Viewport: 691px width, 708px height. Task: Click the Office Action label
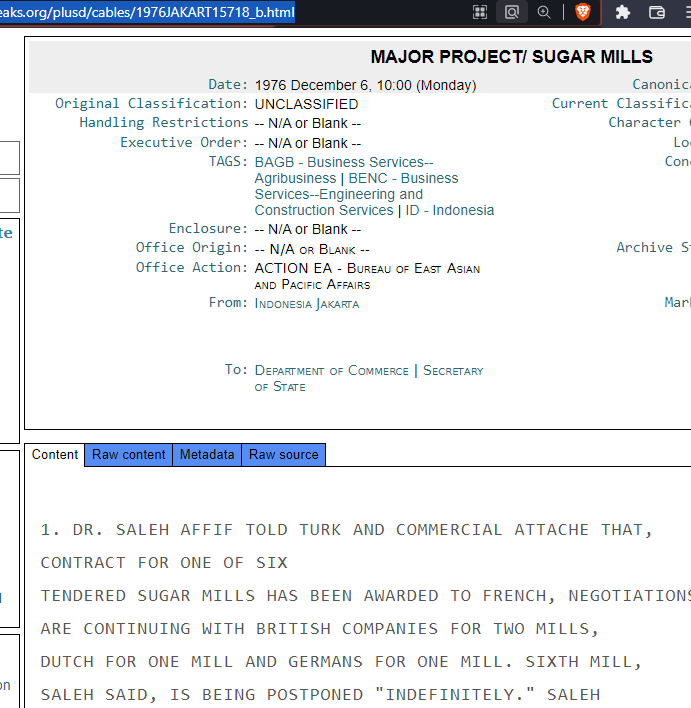(x=192, y=268)
